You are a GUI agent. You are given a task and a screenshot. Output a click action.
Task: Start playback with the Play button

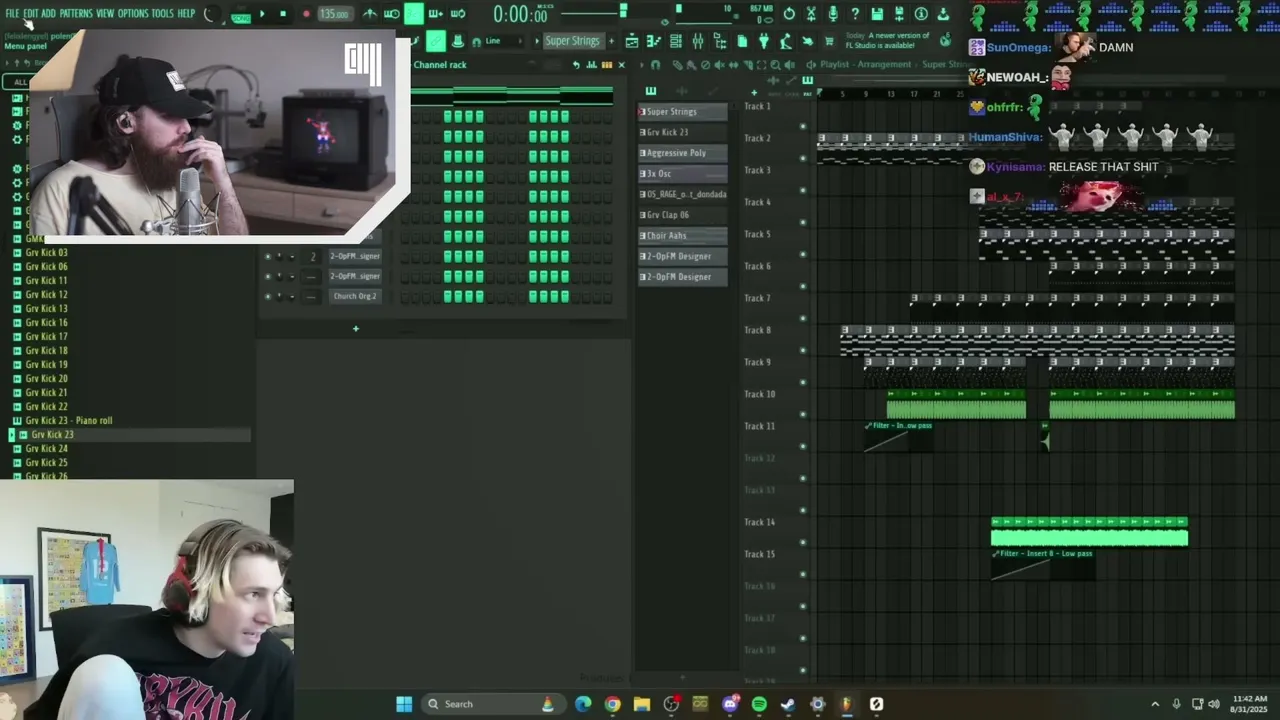point(262,14)
